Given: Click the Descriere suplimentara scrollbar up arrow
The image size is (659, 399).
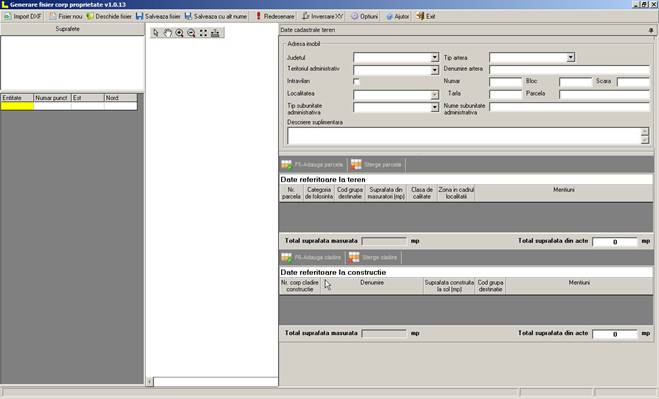Looking at the screenshot, I should click(x=645, y=132).
